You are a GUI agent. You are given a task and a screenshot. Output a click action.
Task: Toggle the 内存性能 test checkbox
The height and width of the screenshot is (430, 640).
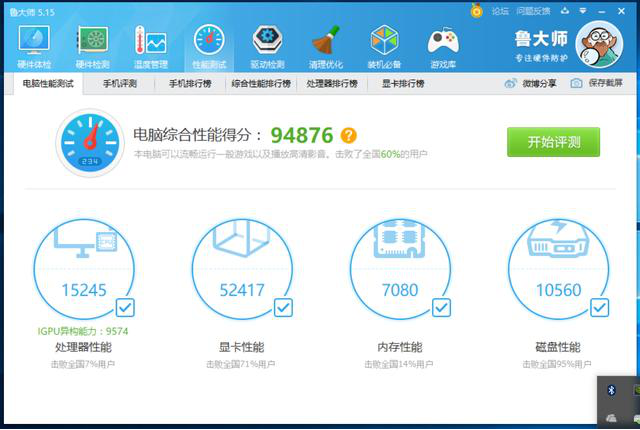coord(441,307)
